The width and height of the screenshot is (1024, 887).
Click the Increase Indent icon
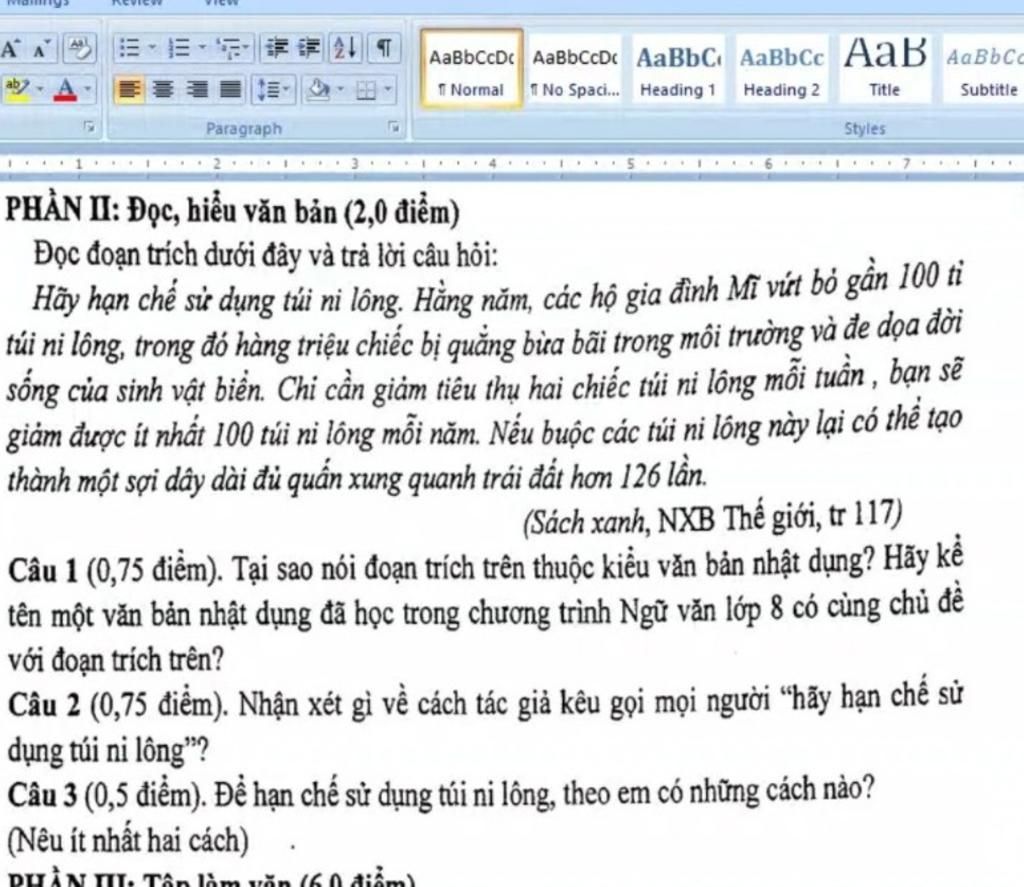(310, 48)
